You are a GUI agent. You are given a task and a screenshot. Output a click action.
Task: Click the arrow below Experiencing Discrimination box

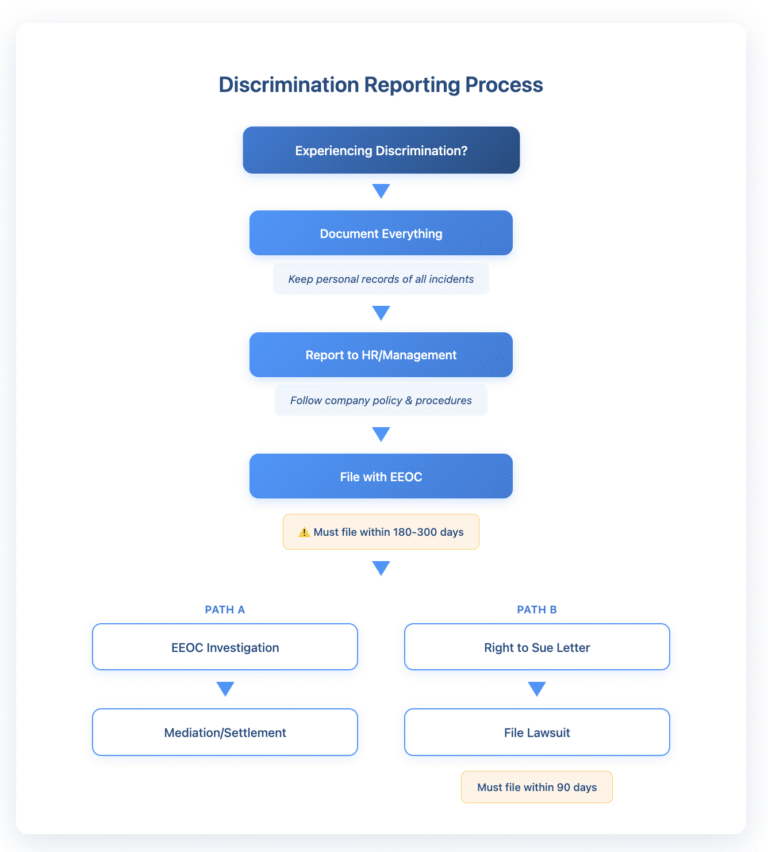click(x=381, y=191)
